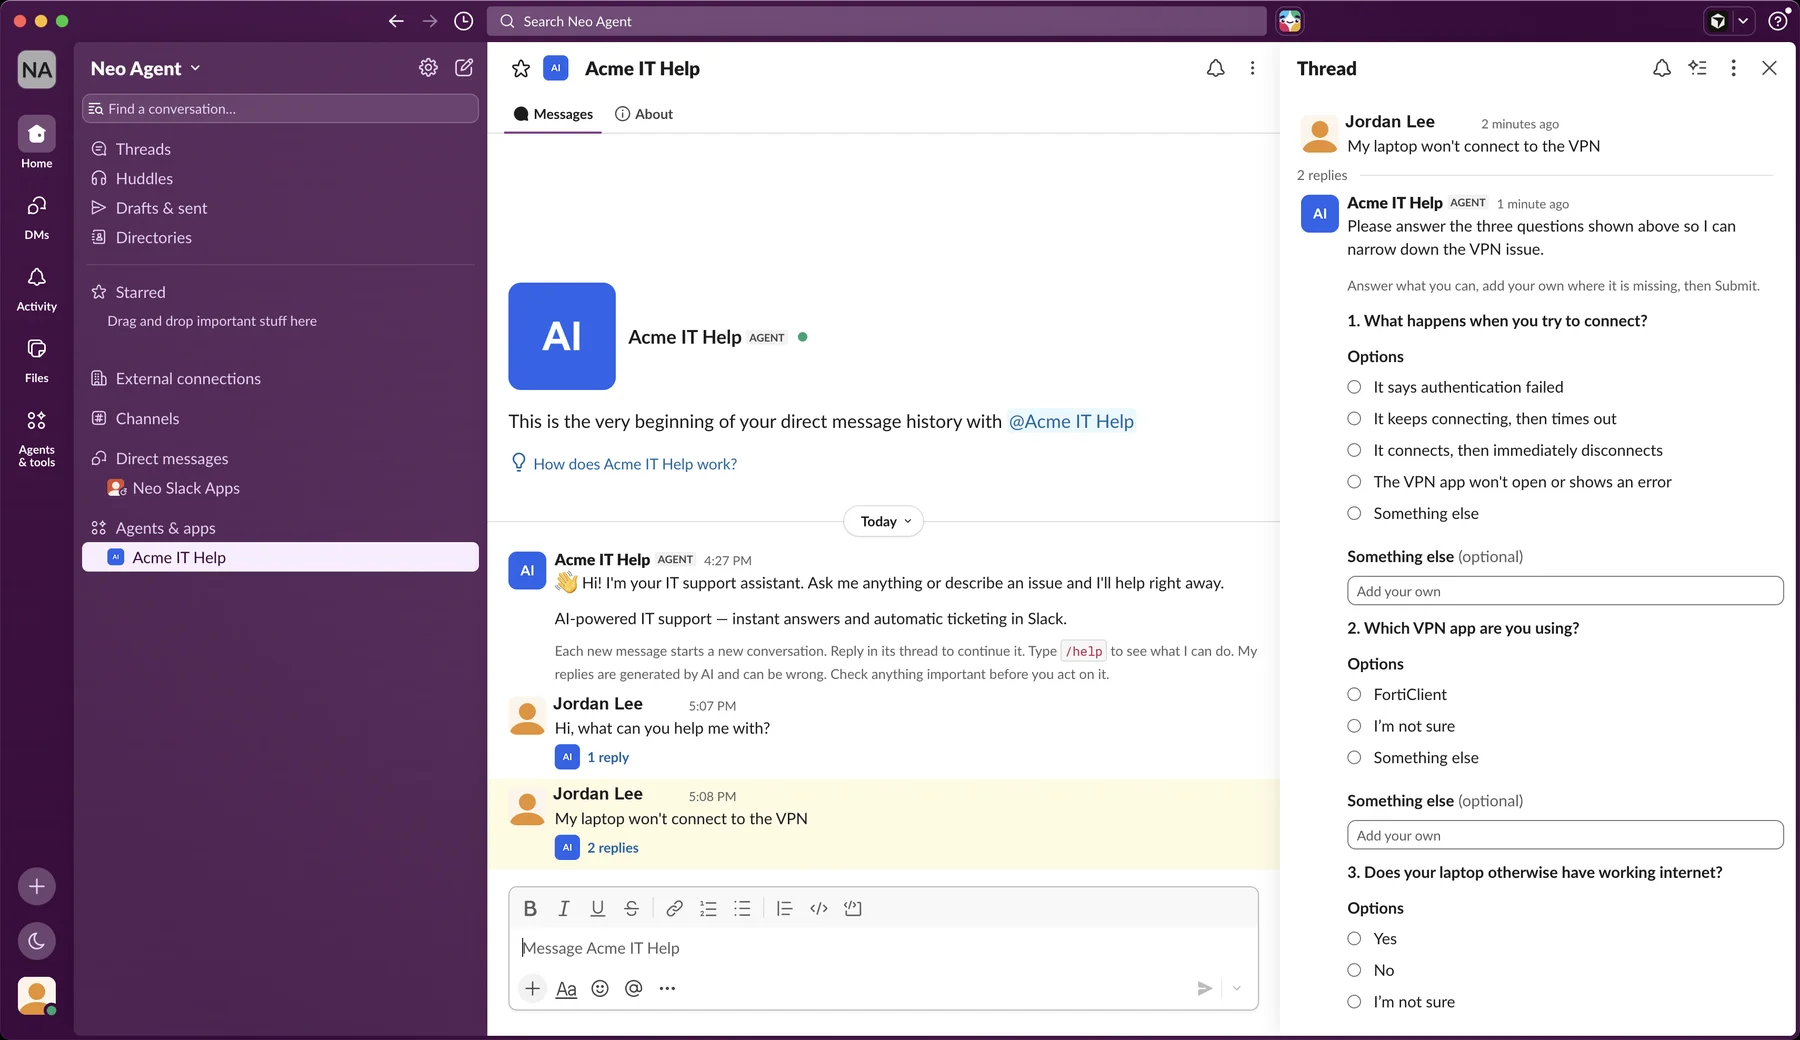Click the Search Neo Agent field
The height and width of the screenshot is (1040, 1800).
[x=877, y=21]
